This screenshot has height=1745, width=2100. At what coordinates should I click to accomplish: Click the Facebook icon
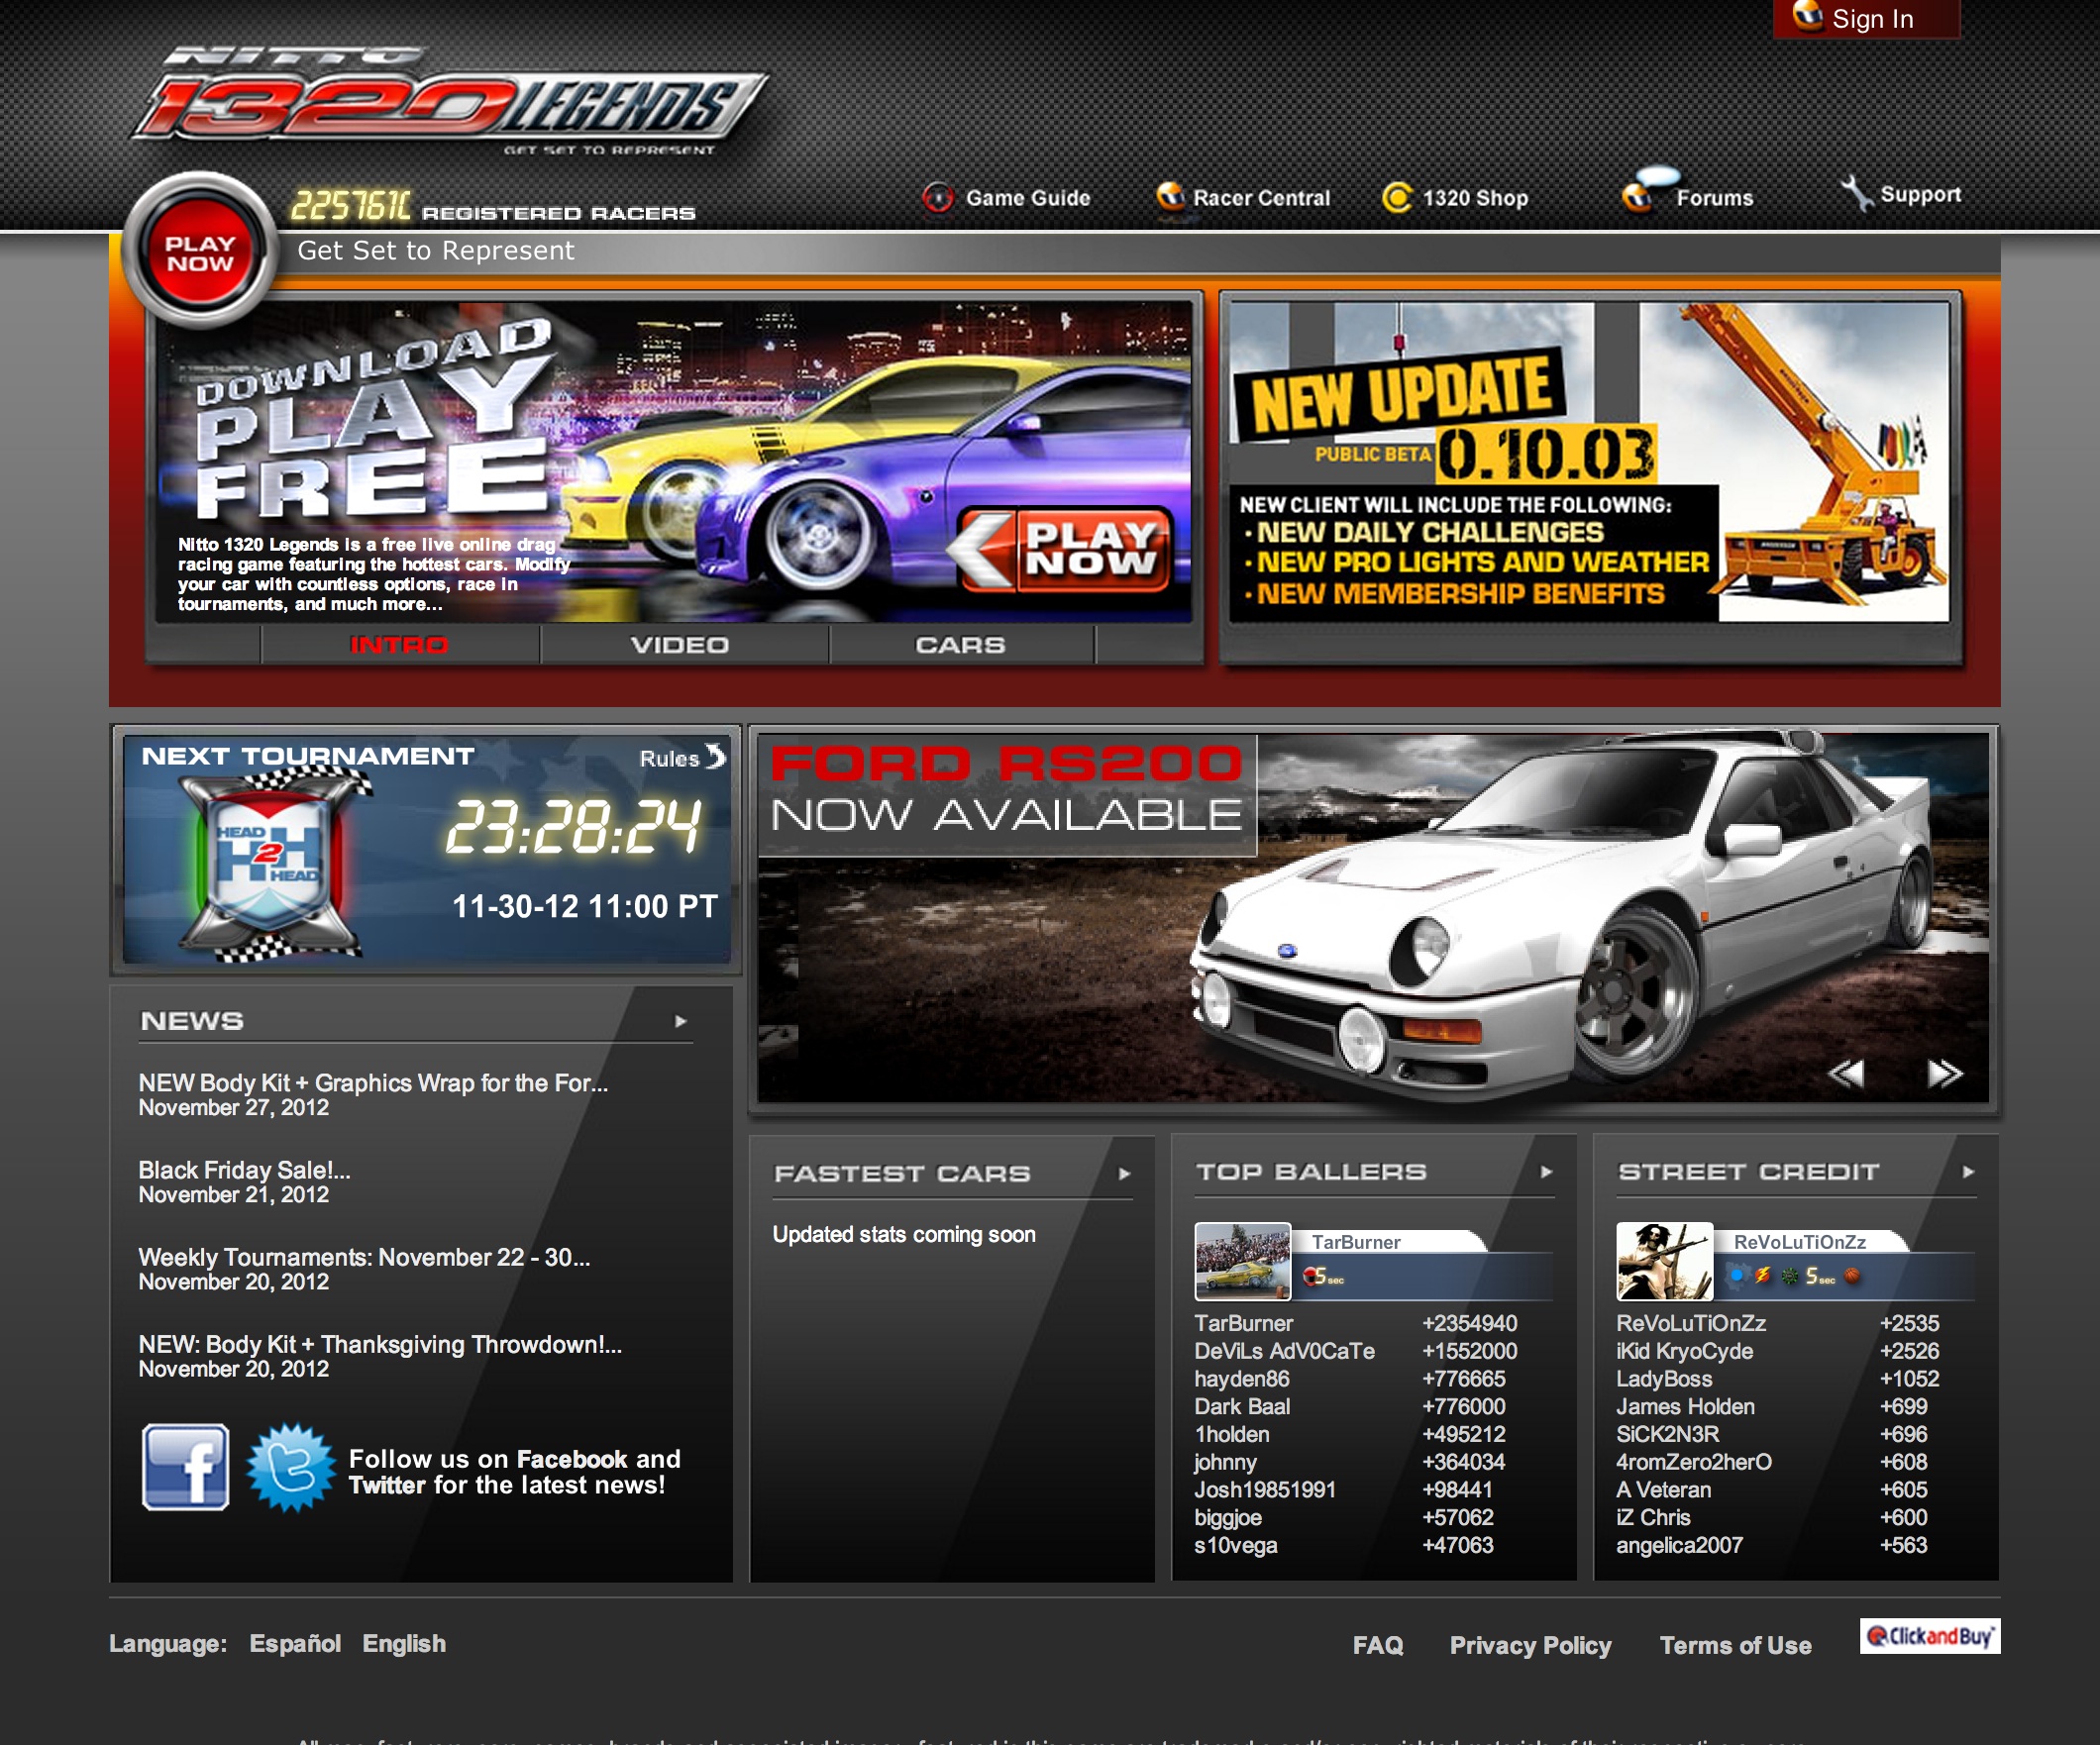[185, 1467]
